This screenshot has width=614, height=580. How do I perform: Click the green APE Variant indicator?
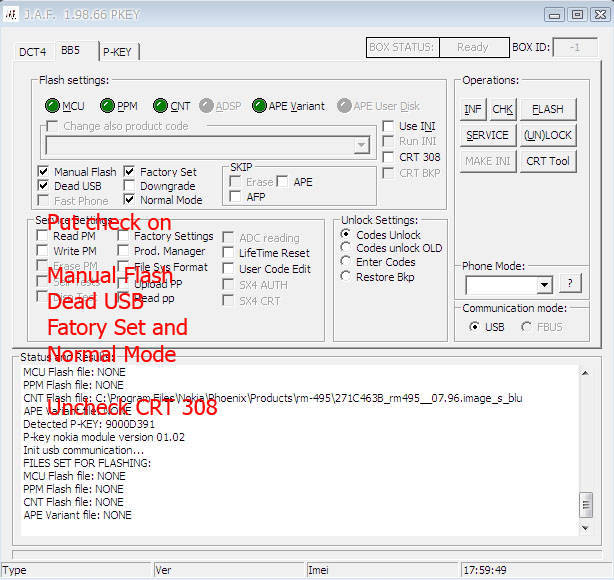click(259, 106)
